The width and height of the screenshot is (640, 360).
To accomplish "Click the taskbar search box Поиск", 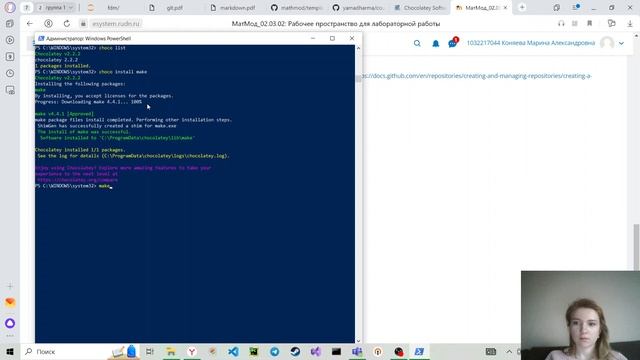I will [65, 351].
